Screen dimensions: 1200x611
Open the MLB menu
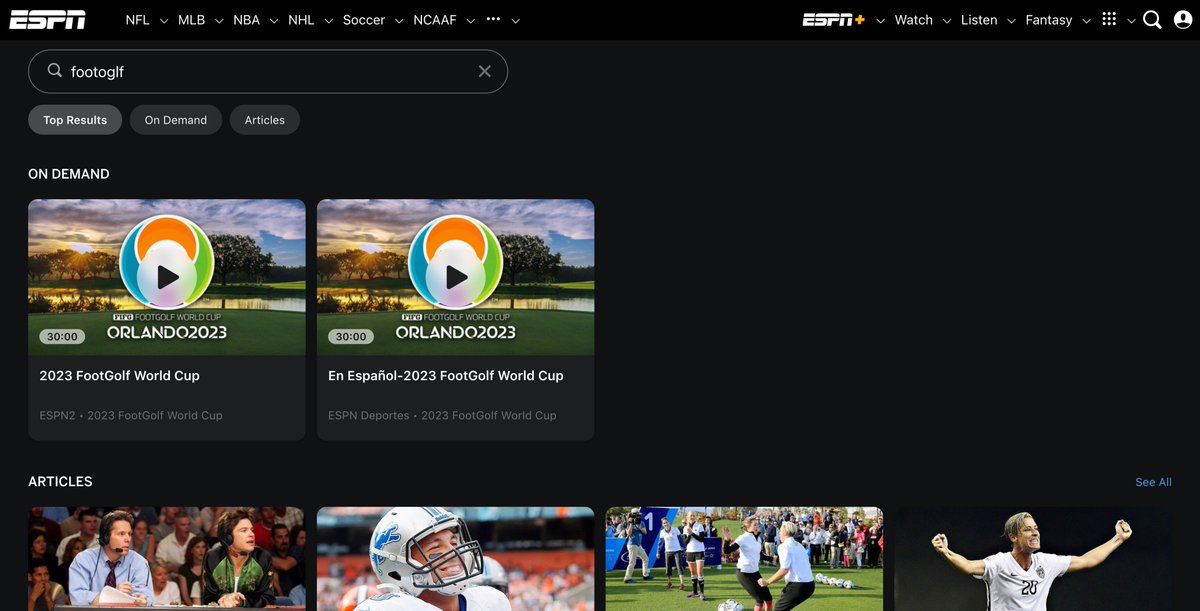(191, 20)
